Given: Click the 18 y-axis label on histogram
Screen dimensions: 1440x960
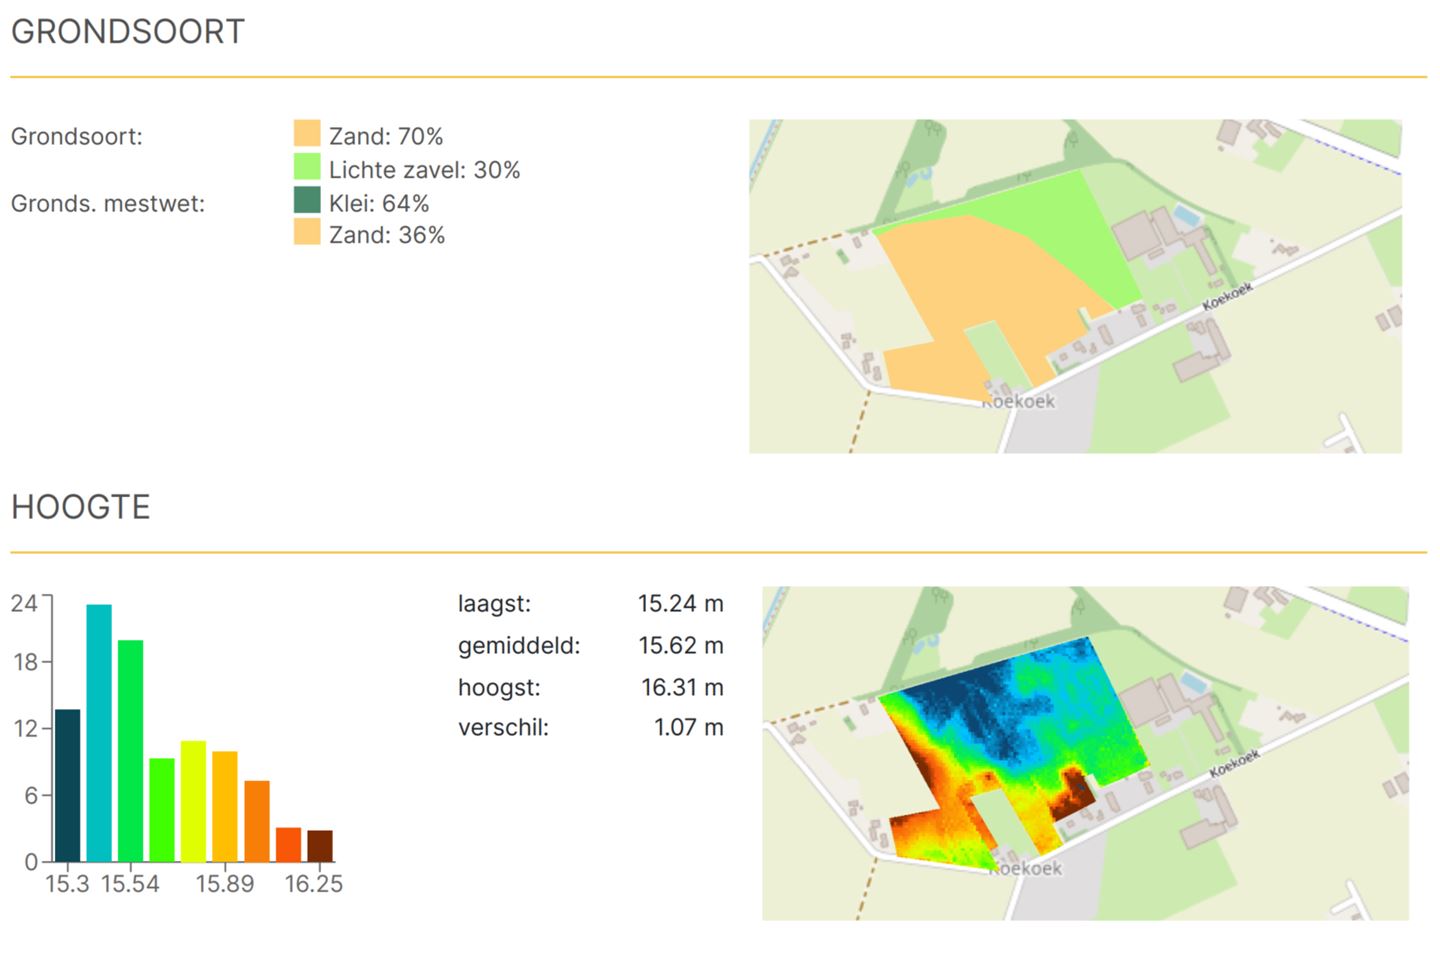Looking at the screenshot, I should 25,663.
